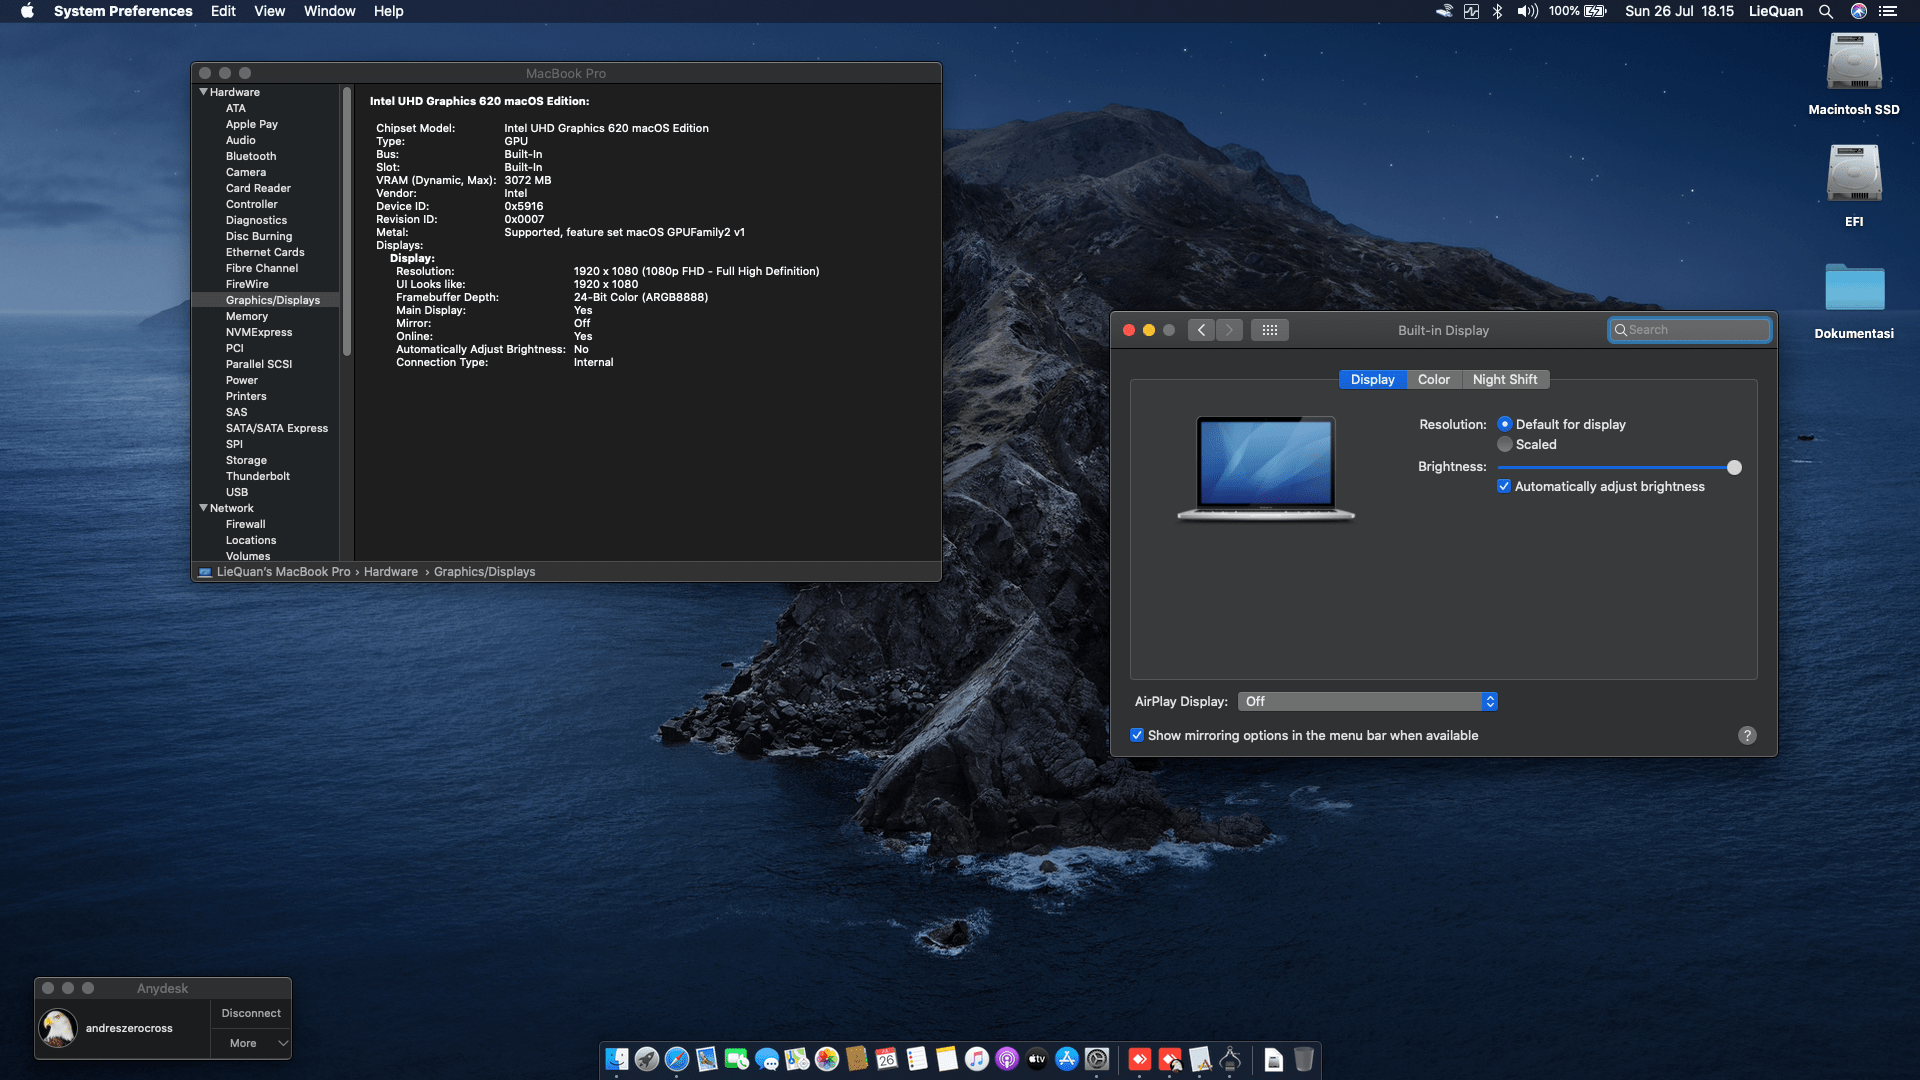This screenshot has width=1920, height=1080.
Task: Open Apple TV from the Dock
Action: [x=1037, y=1059]
